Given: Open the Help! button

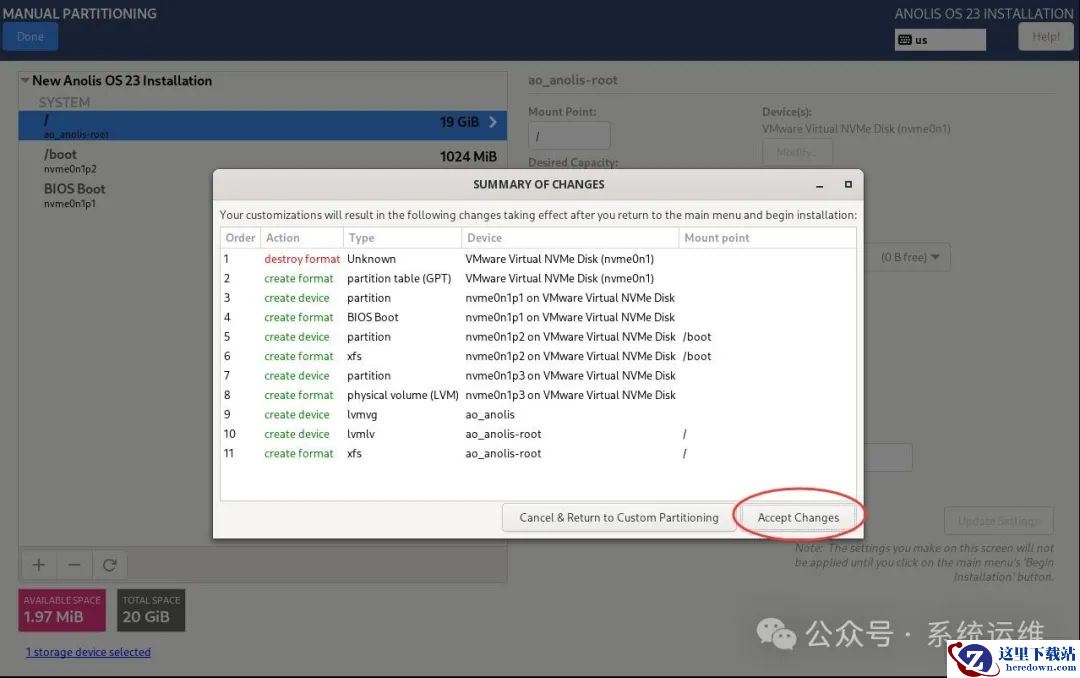Looking at the screenshot, I should click(x=1046, y=37).
